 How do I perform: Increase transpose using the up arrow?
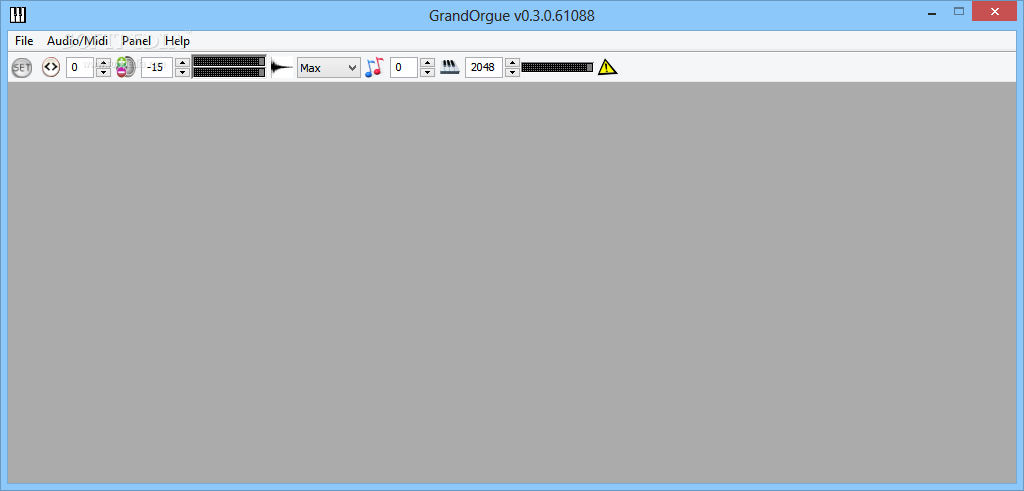pos(427,63)
